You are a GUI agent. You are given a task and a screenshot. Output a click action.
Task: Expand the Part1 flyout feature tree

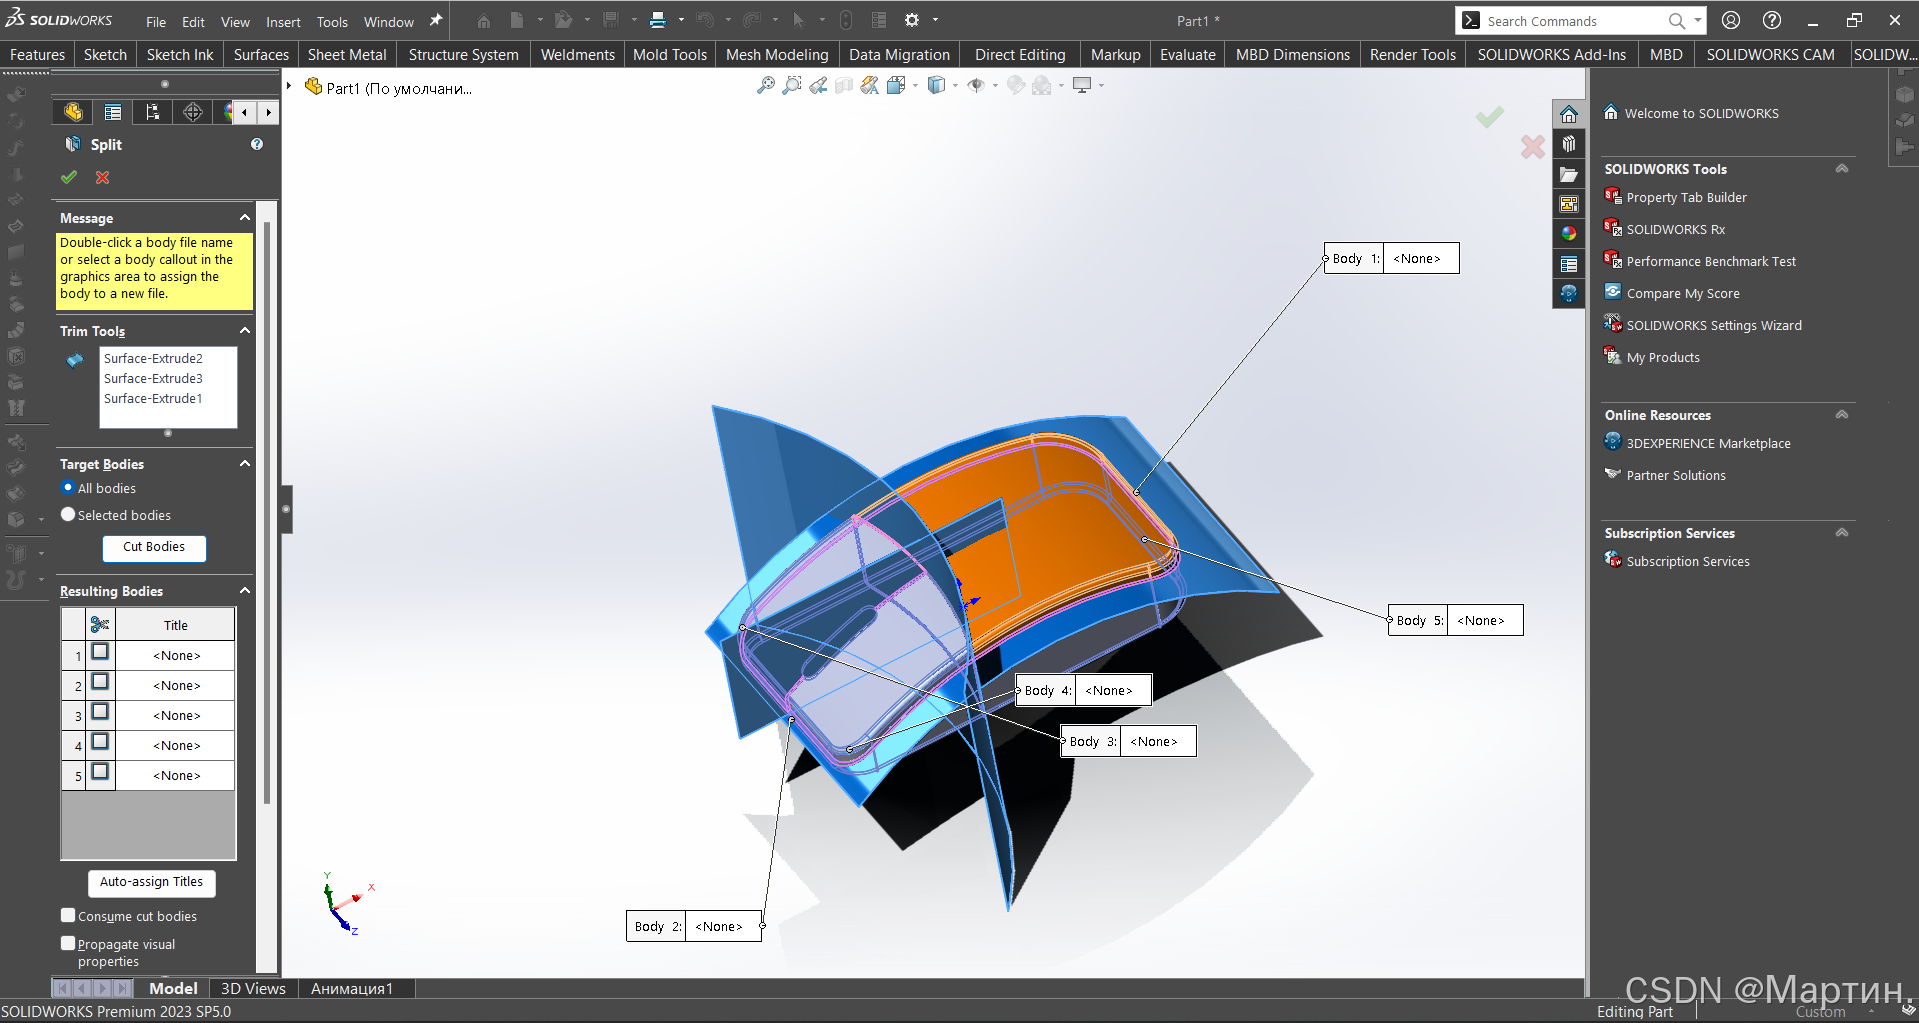(x=289, y=87)
